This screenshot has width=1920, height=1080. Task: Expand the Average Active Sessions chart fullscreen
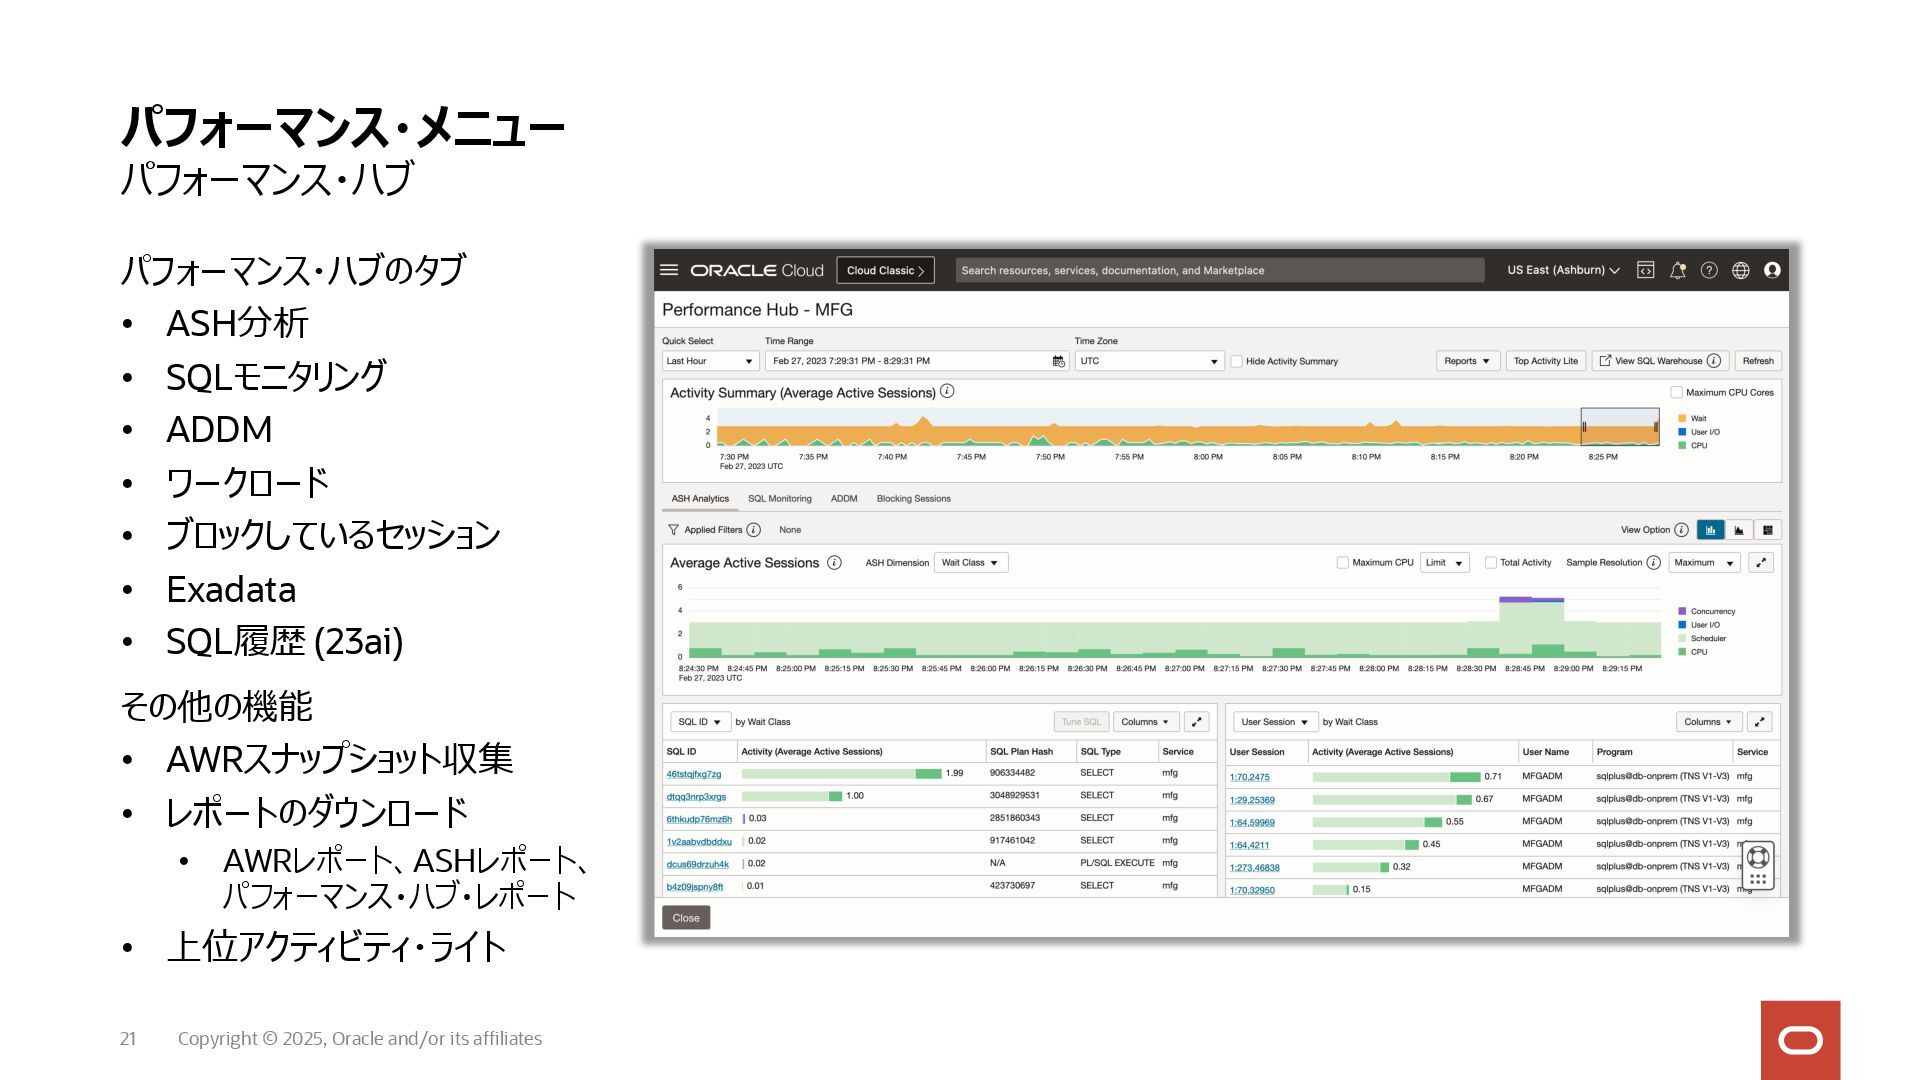pos(1761,563)
